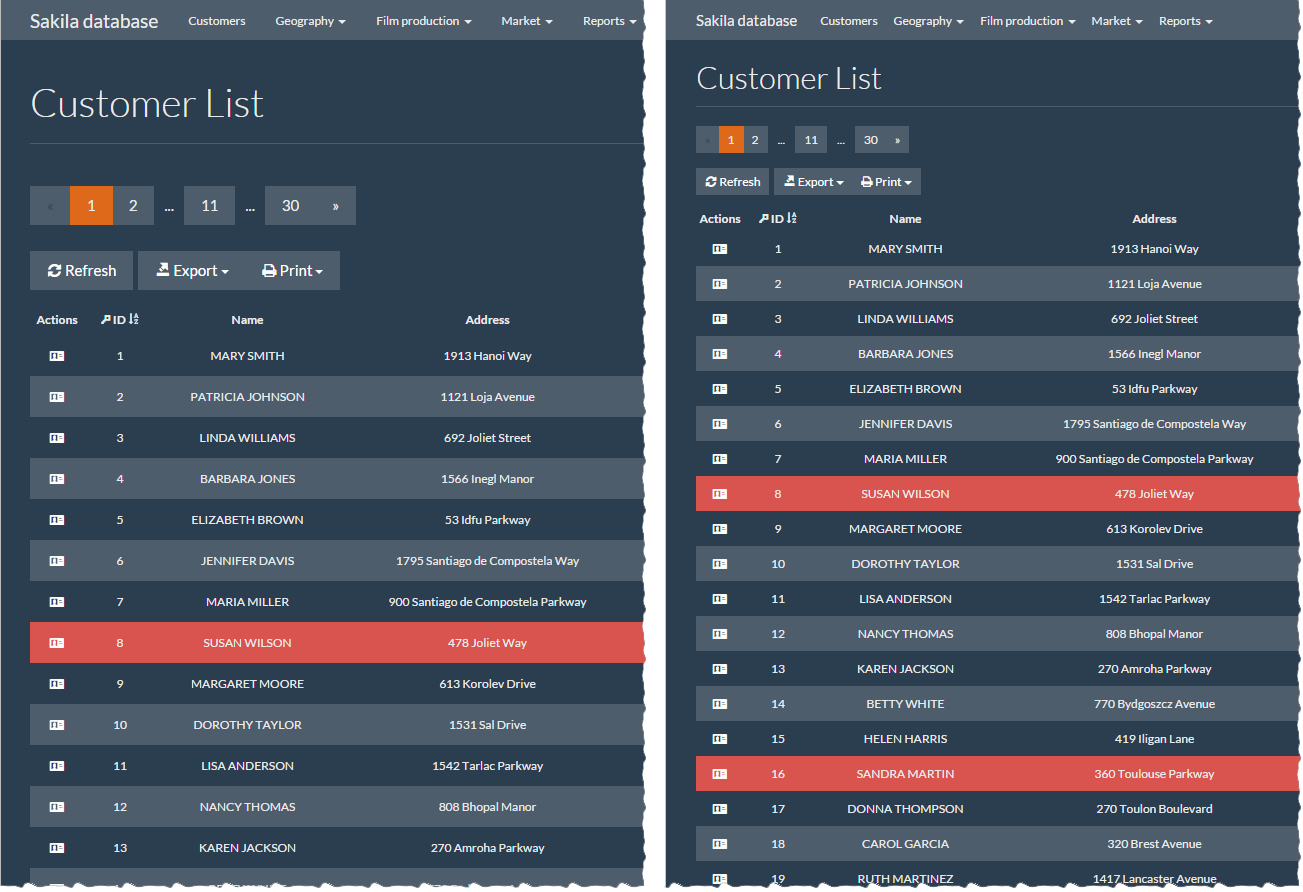Go to page 2 of the customer list
Screen dimensions: 1303x892
point(133,205)
